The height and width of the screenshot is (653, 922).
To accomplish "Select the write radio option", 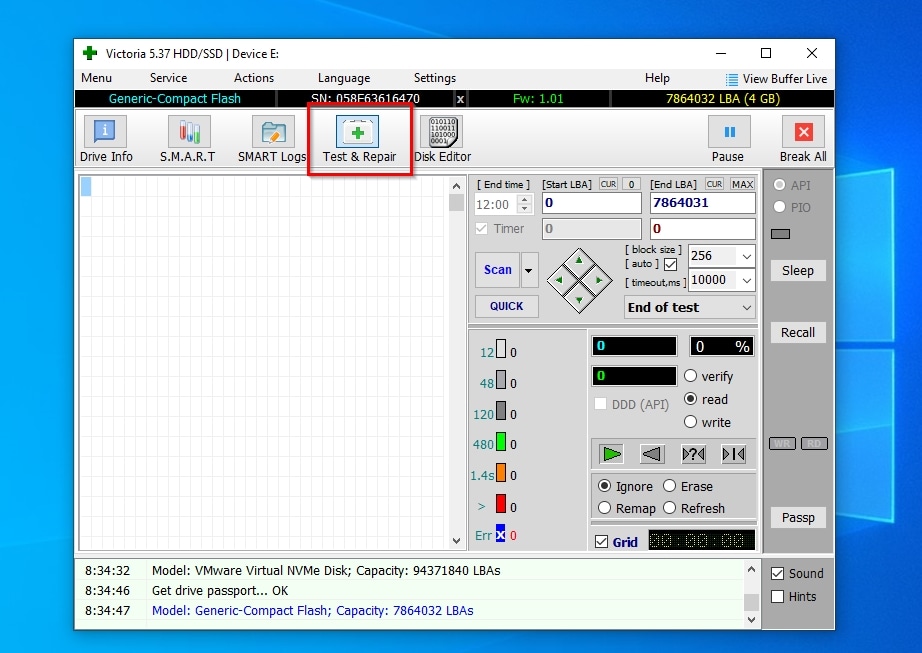I will pyautogui.click(x=690, y=421).
